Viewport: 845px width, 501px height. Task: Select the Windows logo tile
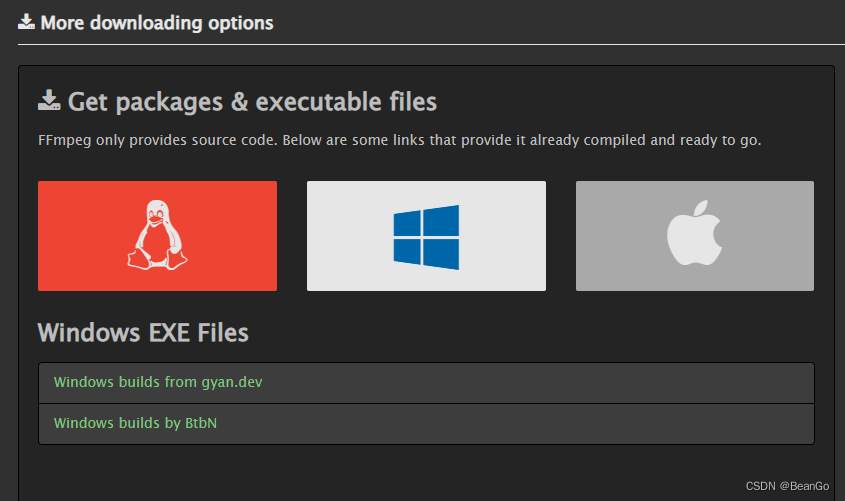coord(426,236)
